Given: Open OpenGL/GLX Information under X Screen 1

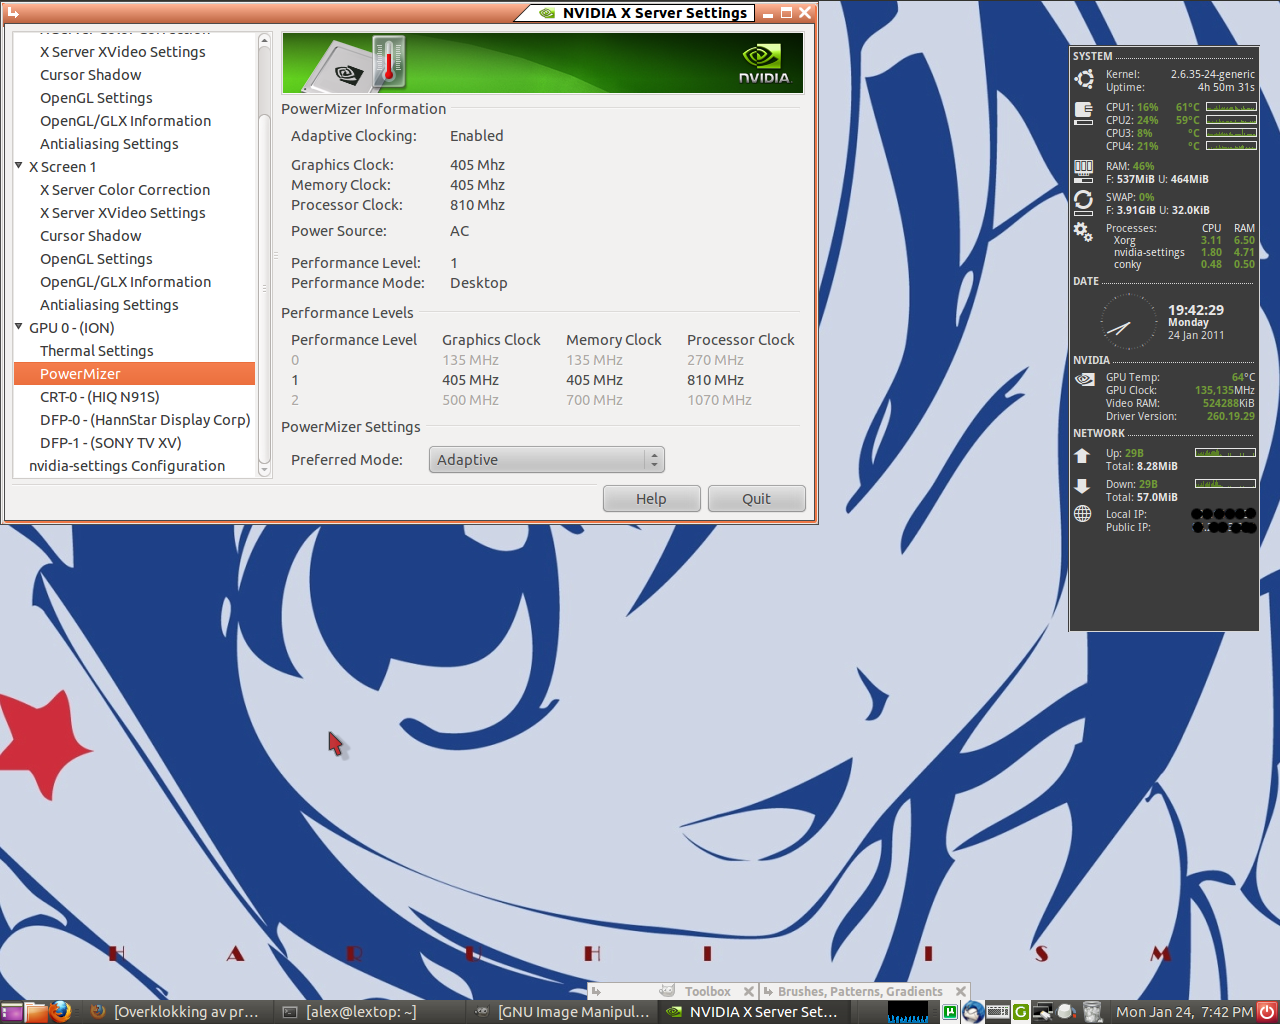Looking at the screenshot, I should coord(125,282).
